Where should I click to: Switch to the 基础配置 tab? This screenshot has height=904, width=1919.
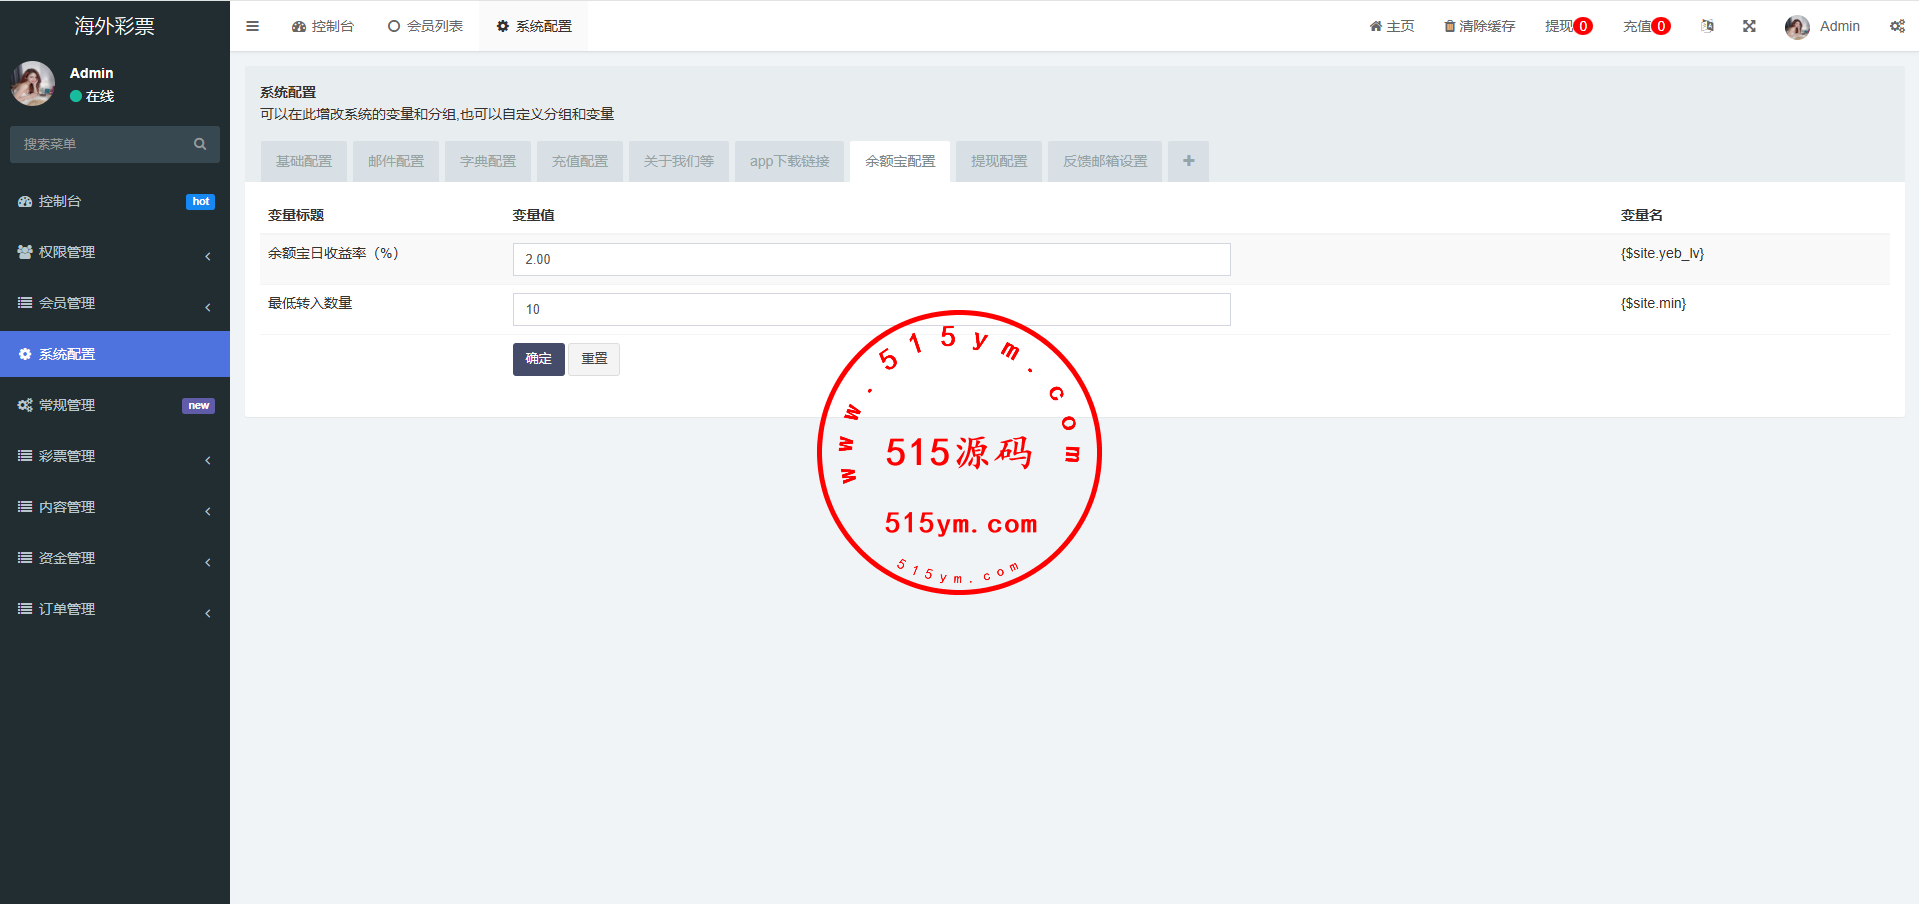[x=304, y=161]
